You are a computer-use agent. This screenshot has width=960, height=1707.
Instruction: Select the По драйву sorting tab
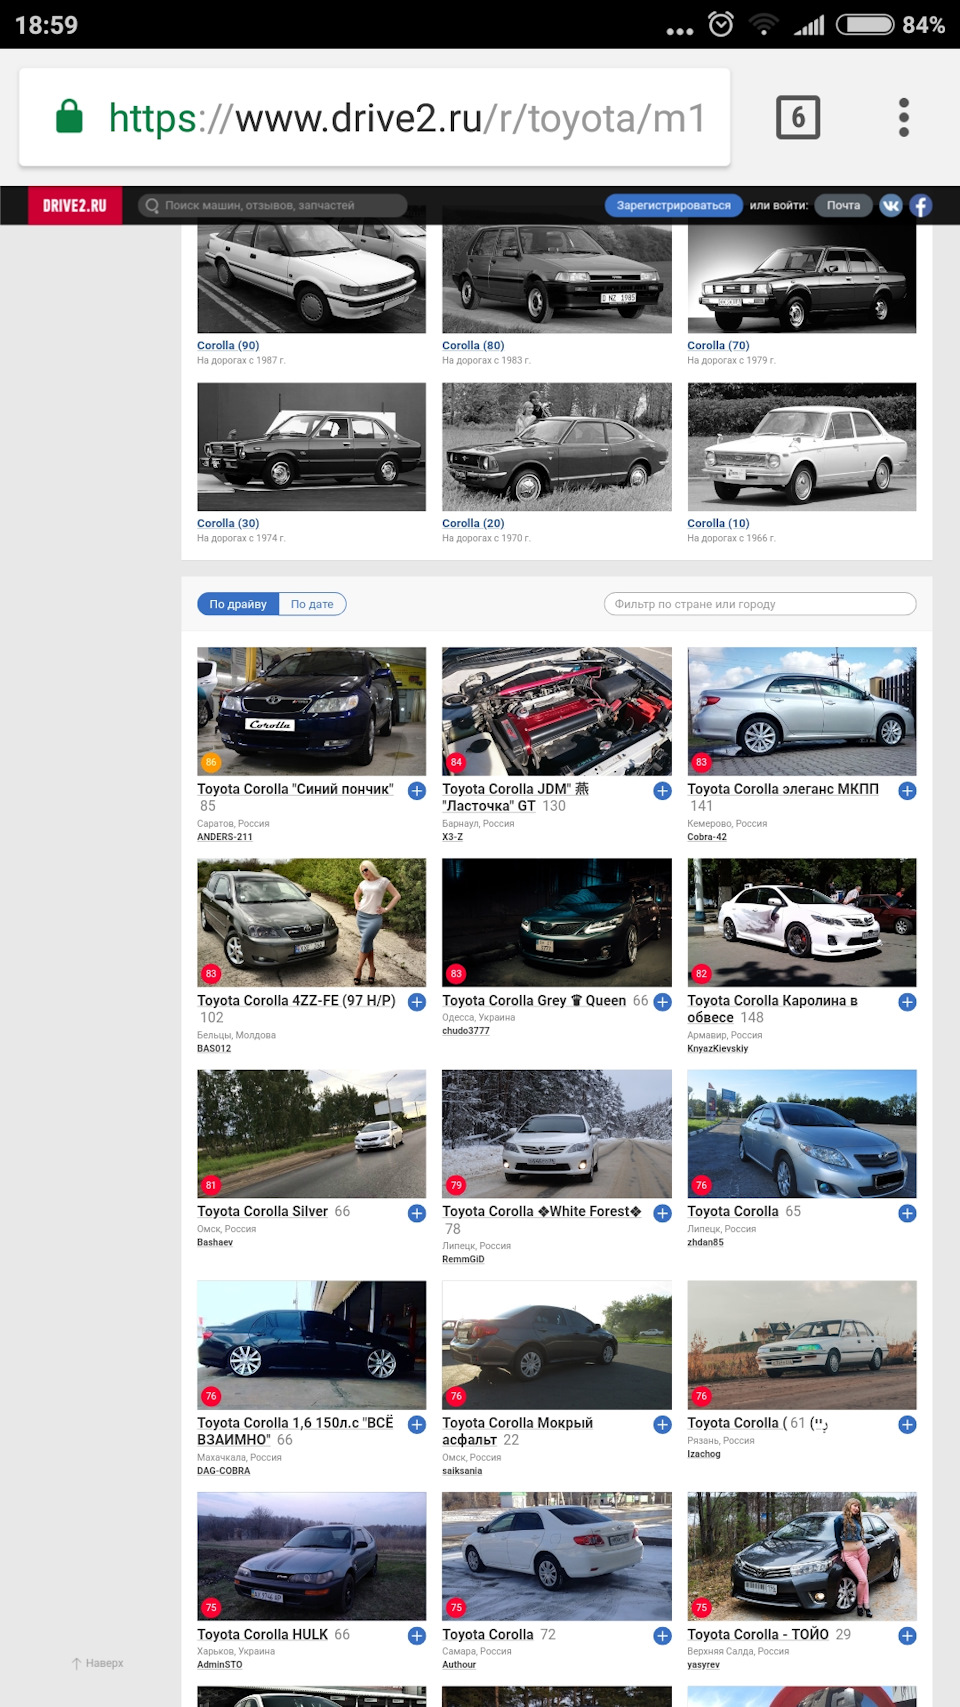pyautogui.click(x=238, y=604)
